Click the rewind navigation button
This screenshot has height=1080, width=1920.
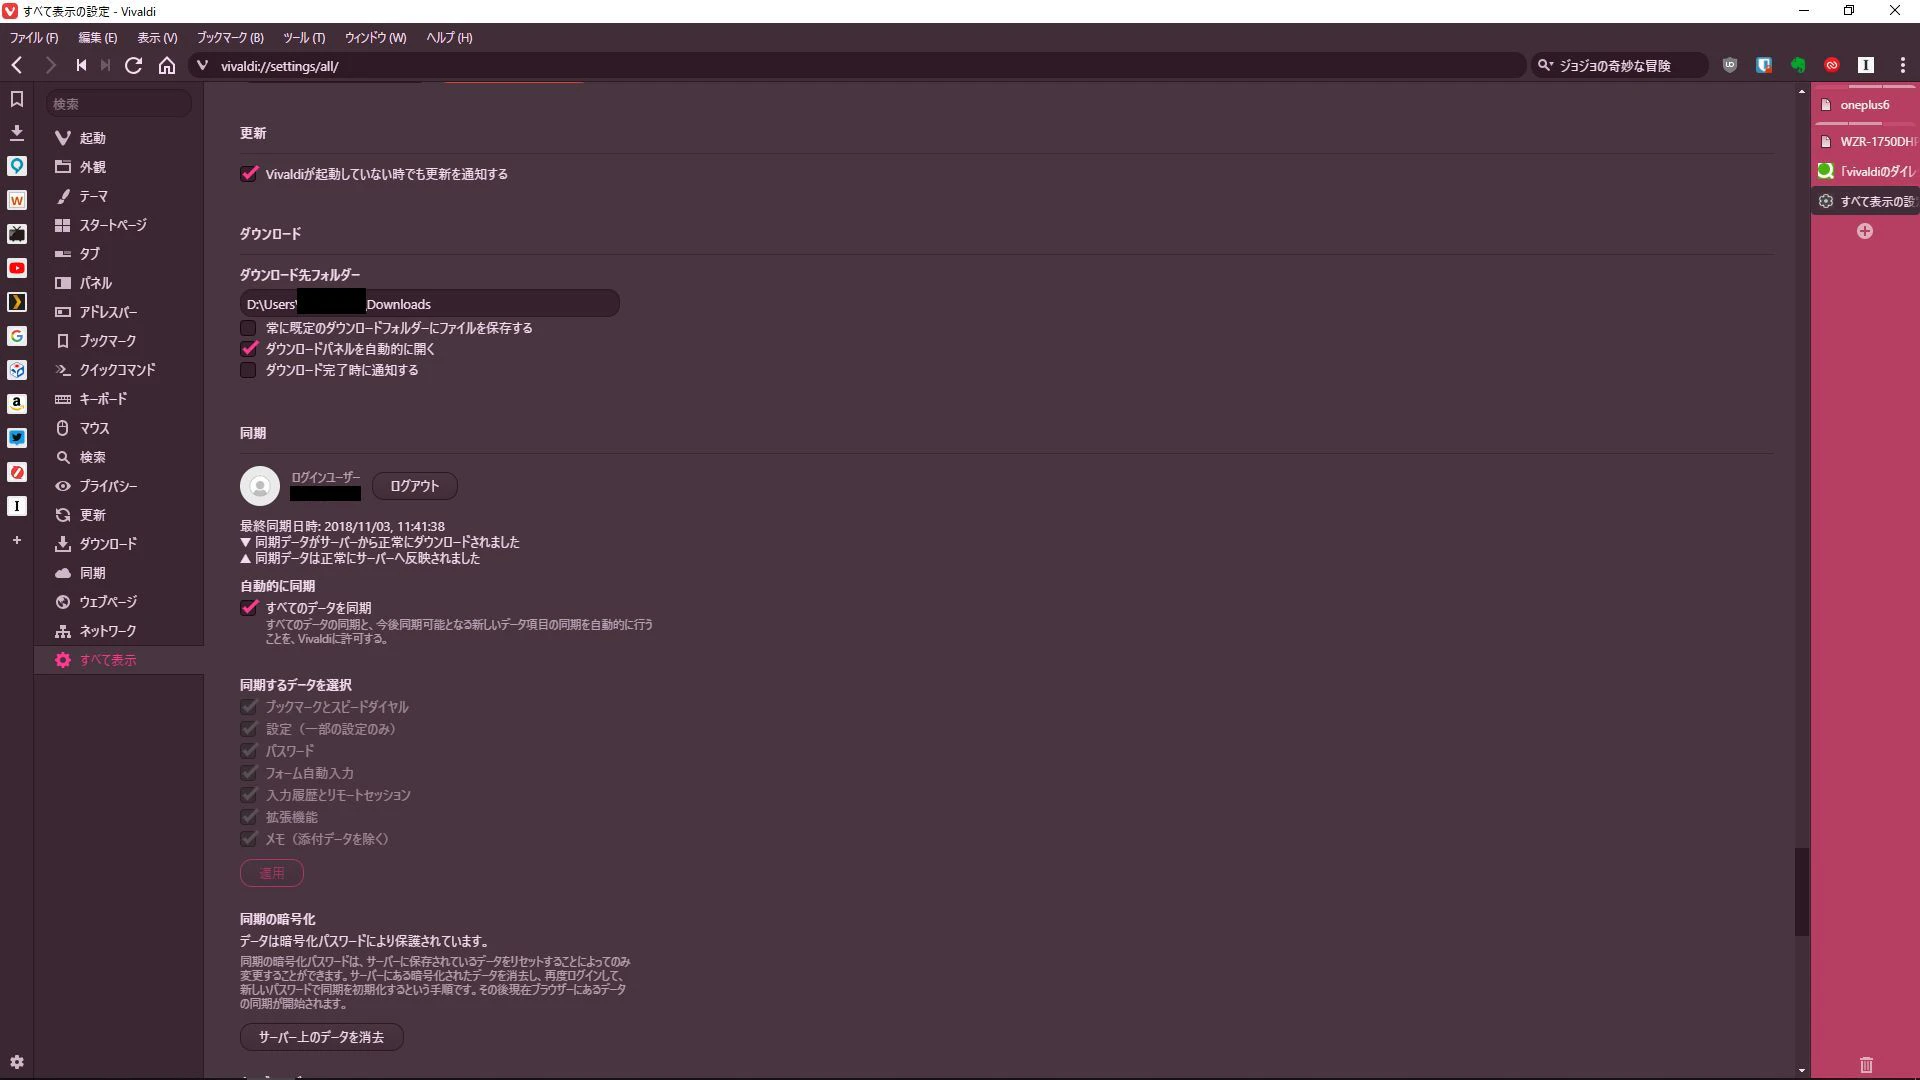(x=81, y=65)
